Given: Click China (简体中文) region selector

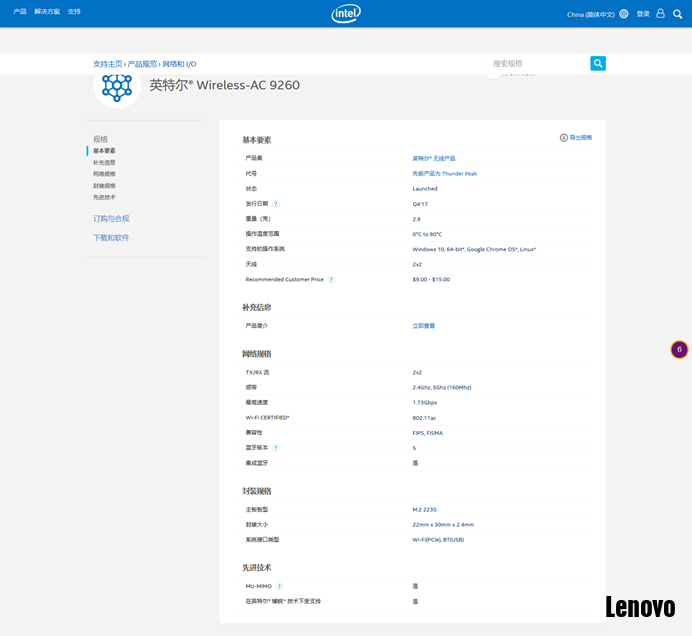Looking at the screenshot, I should [x=590, y=15].
